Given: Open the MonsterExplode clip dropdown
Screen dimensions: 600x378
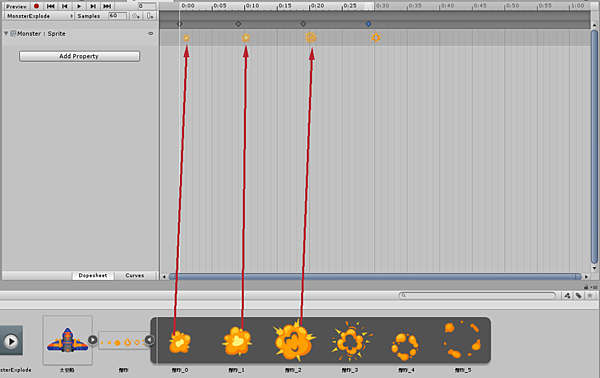Looking at the screenshot, I should point(39,16).
